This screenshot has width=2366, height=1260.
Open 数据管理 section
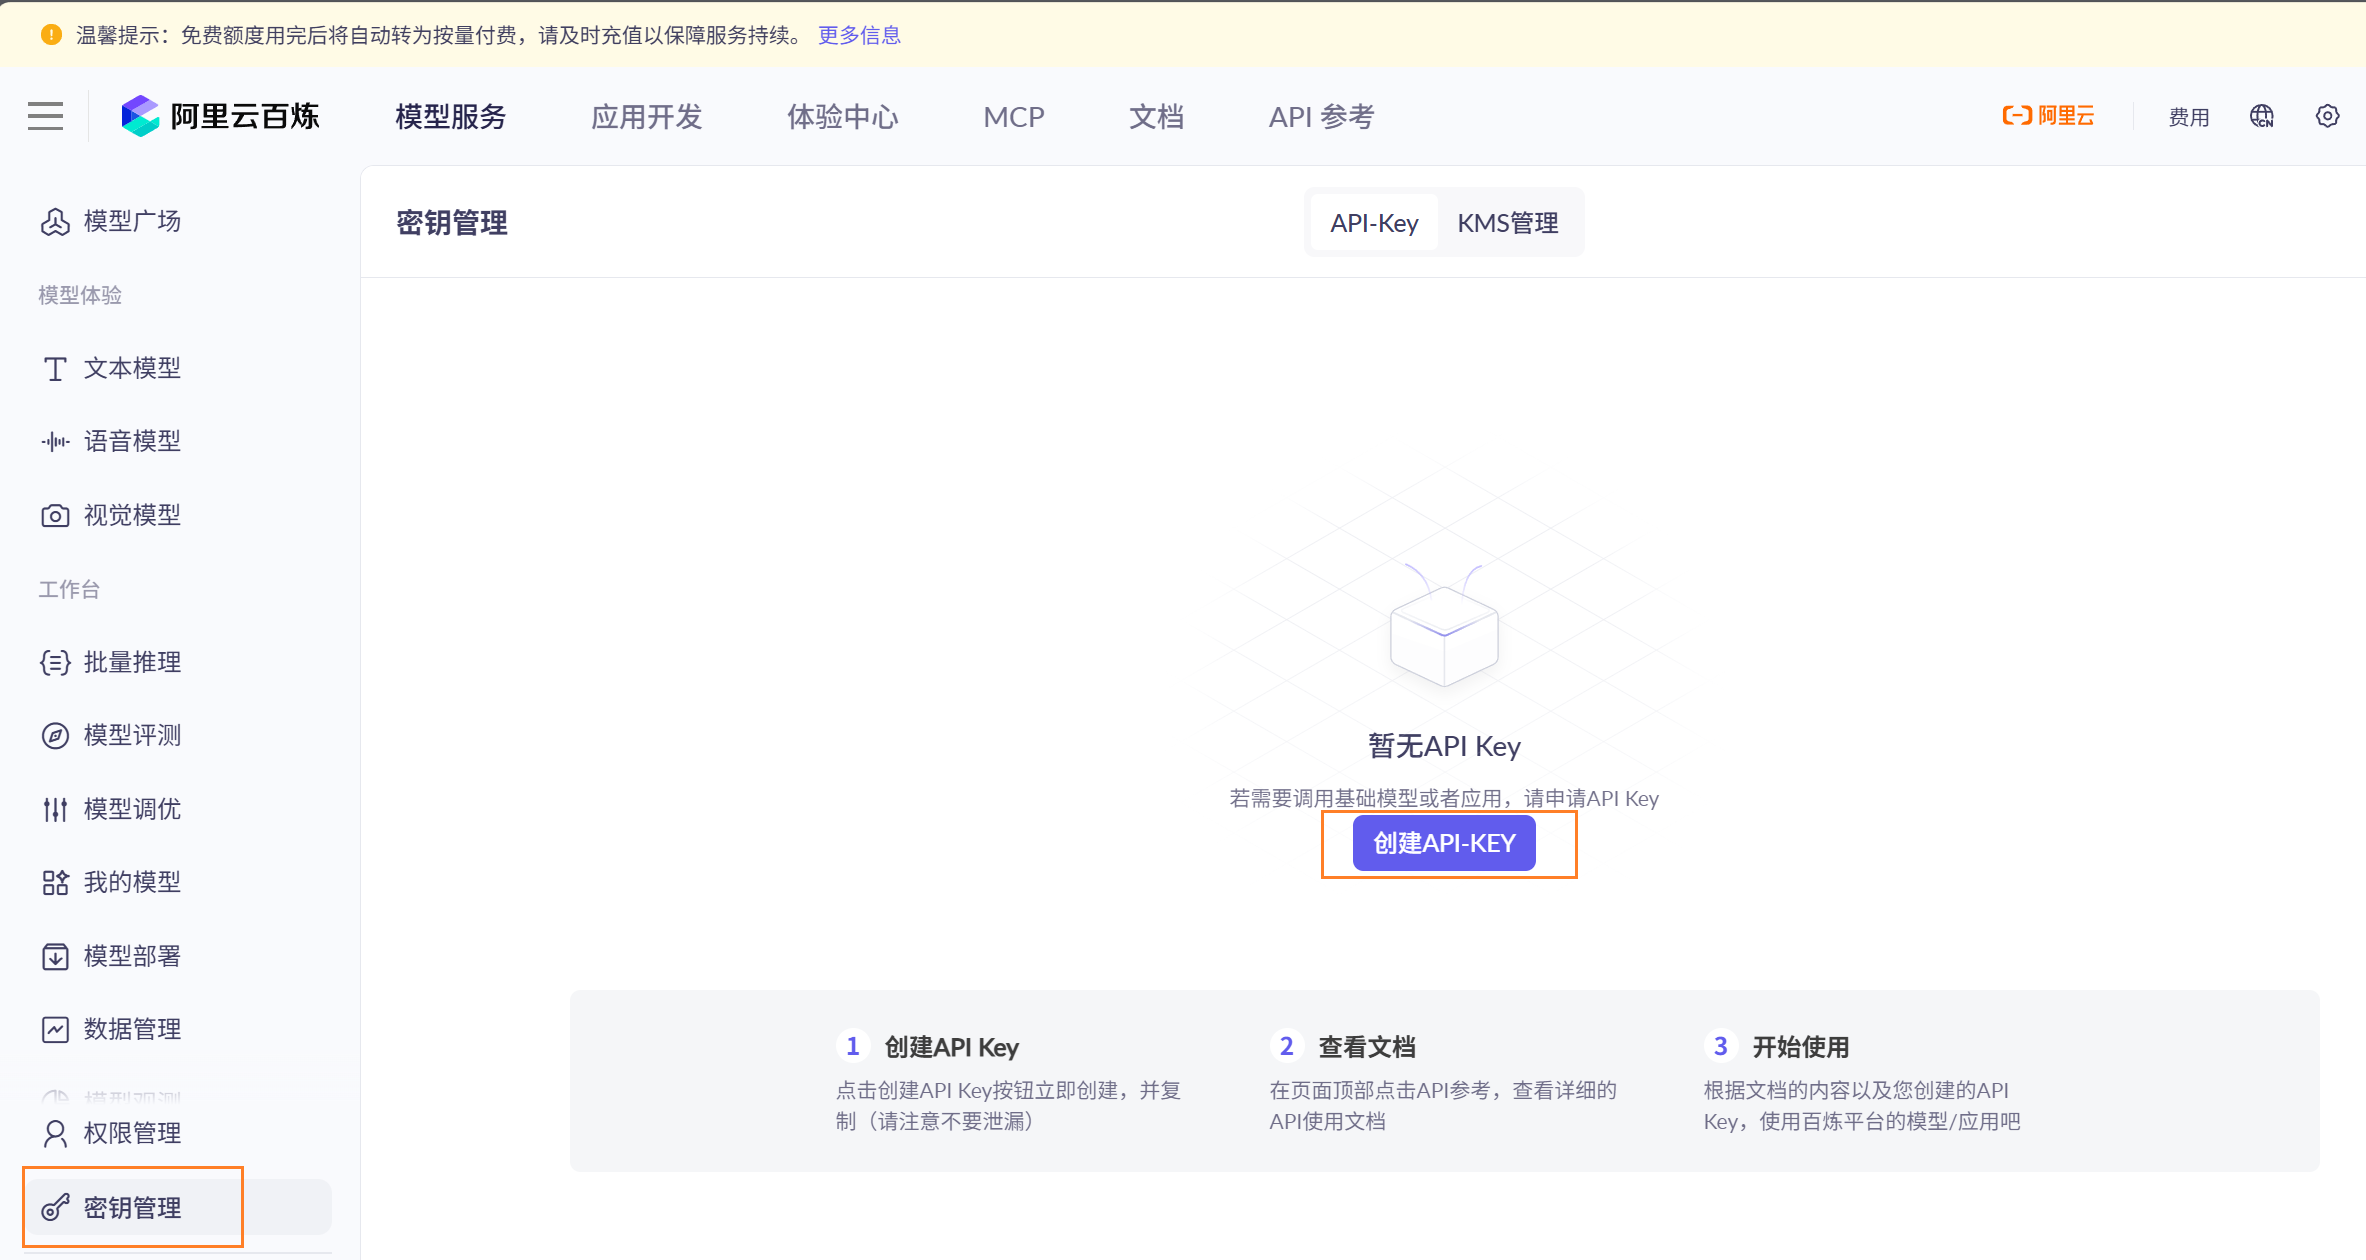pos(131,1029)
